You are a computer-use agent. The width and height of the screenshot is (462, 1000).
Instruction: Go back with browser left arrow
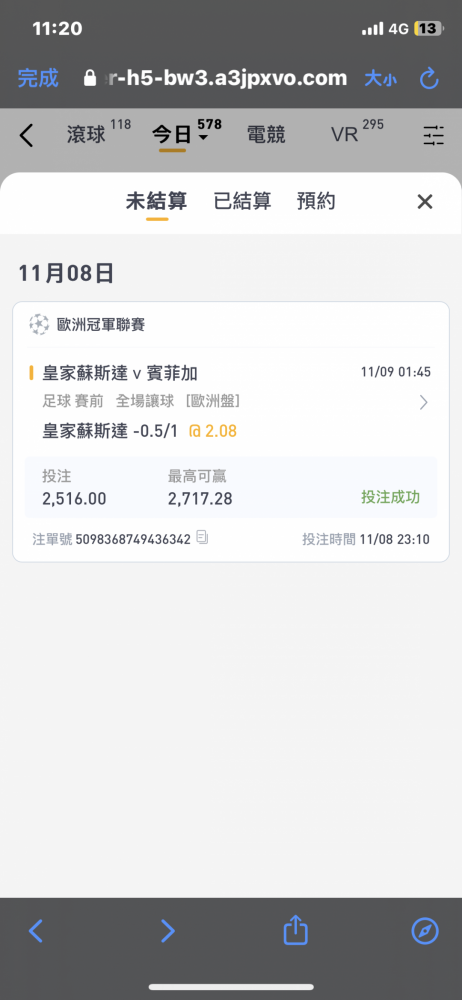(x=36, y=931)
